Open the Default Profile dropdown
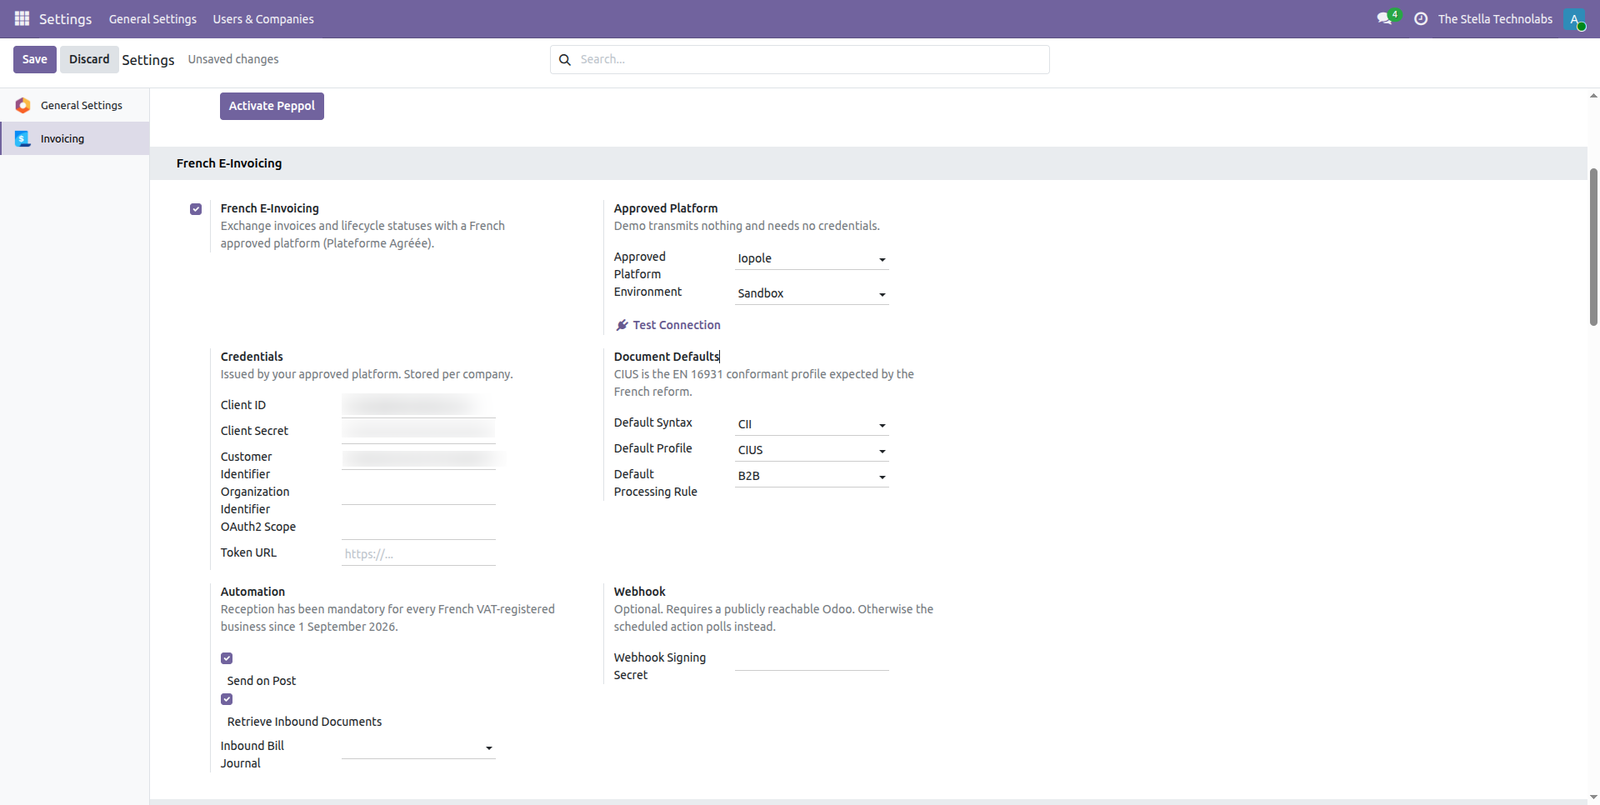 point(812,450)
